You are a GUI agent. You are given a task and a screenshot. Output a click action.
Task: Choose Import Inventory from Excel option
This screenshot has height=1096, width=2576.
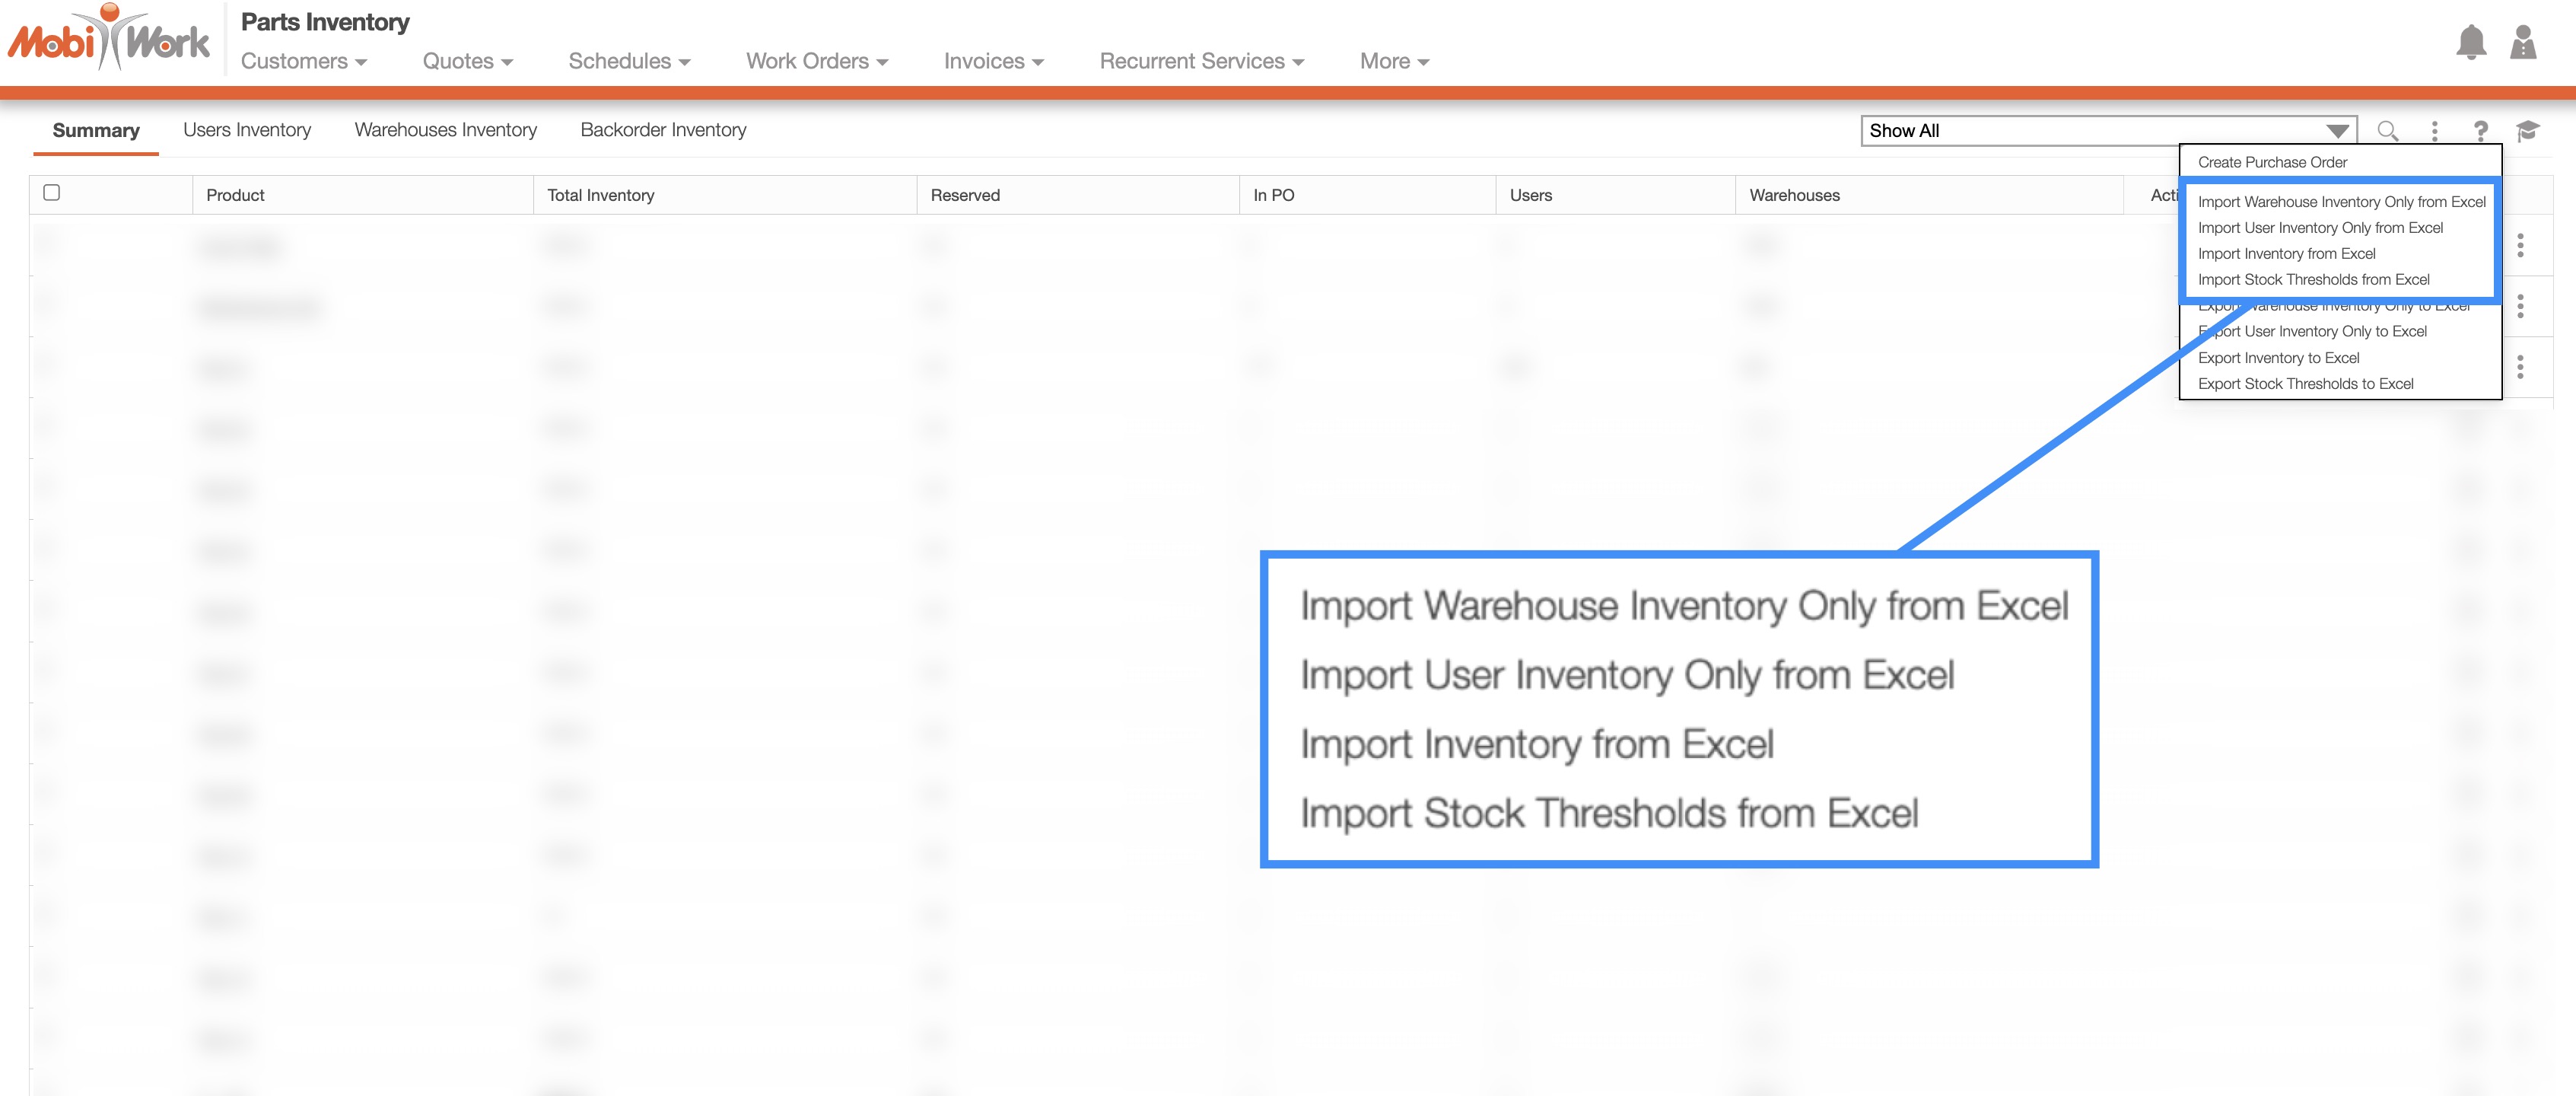click(x=2286, y=254)
